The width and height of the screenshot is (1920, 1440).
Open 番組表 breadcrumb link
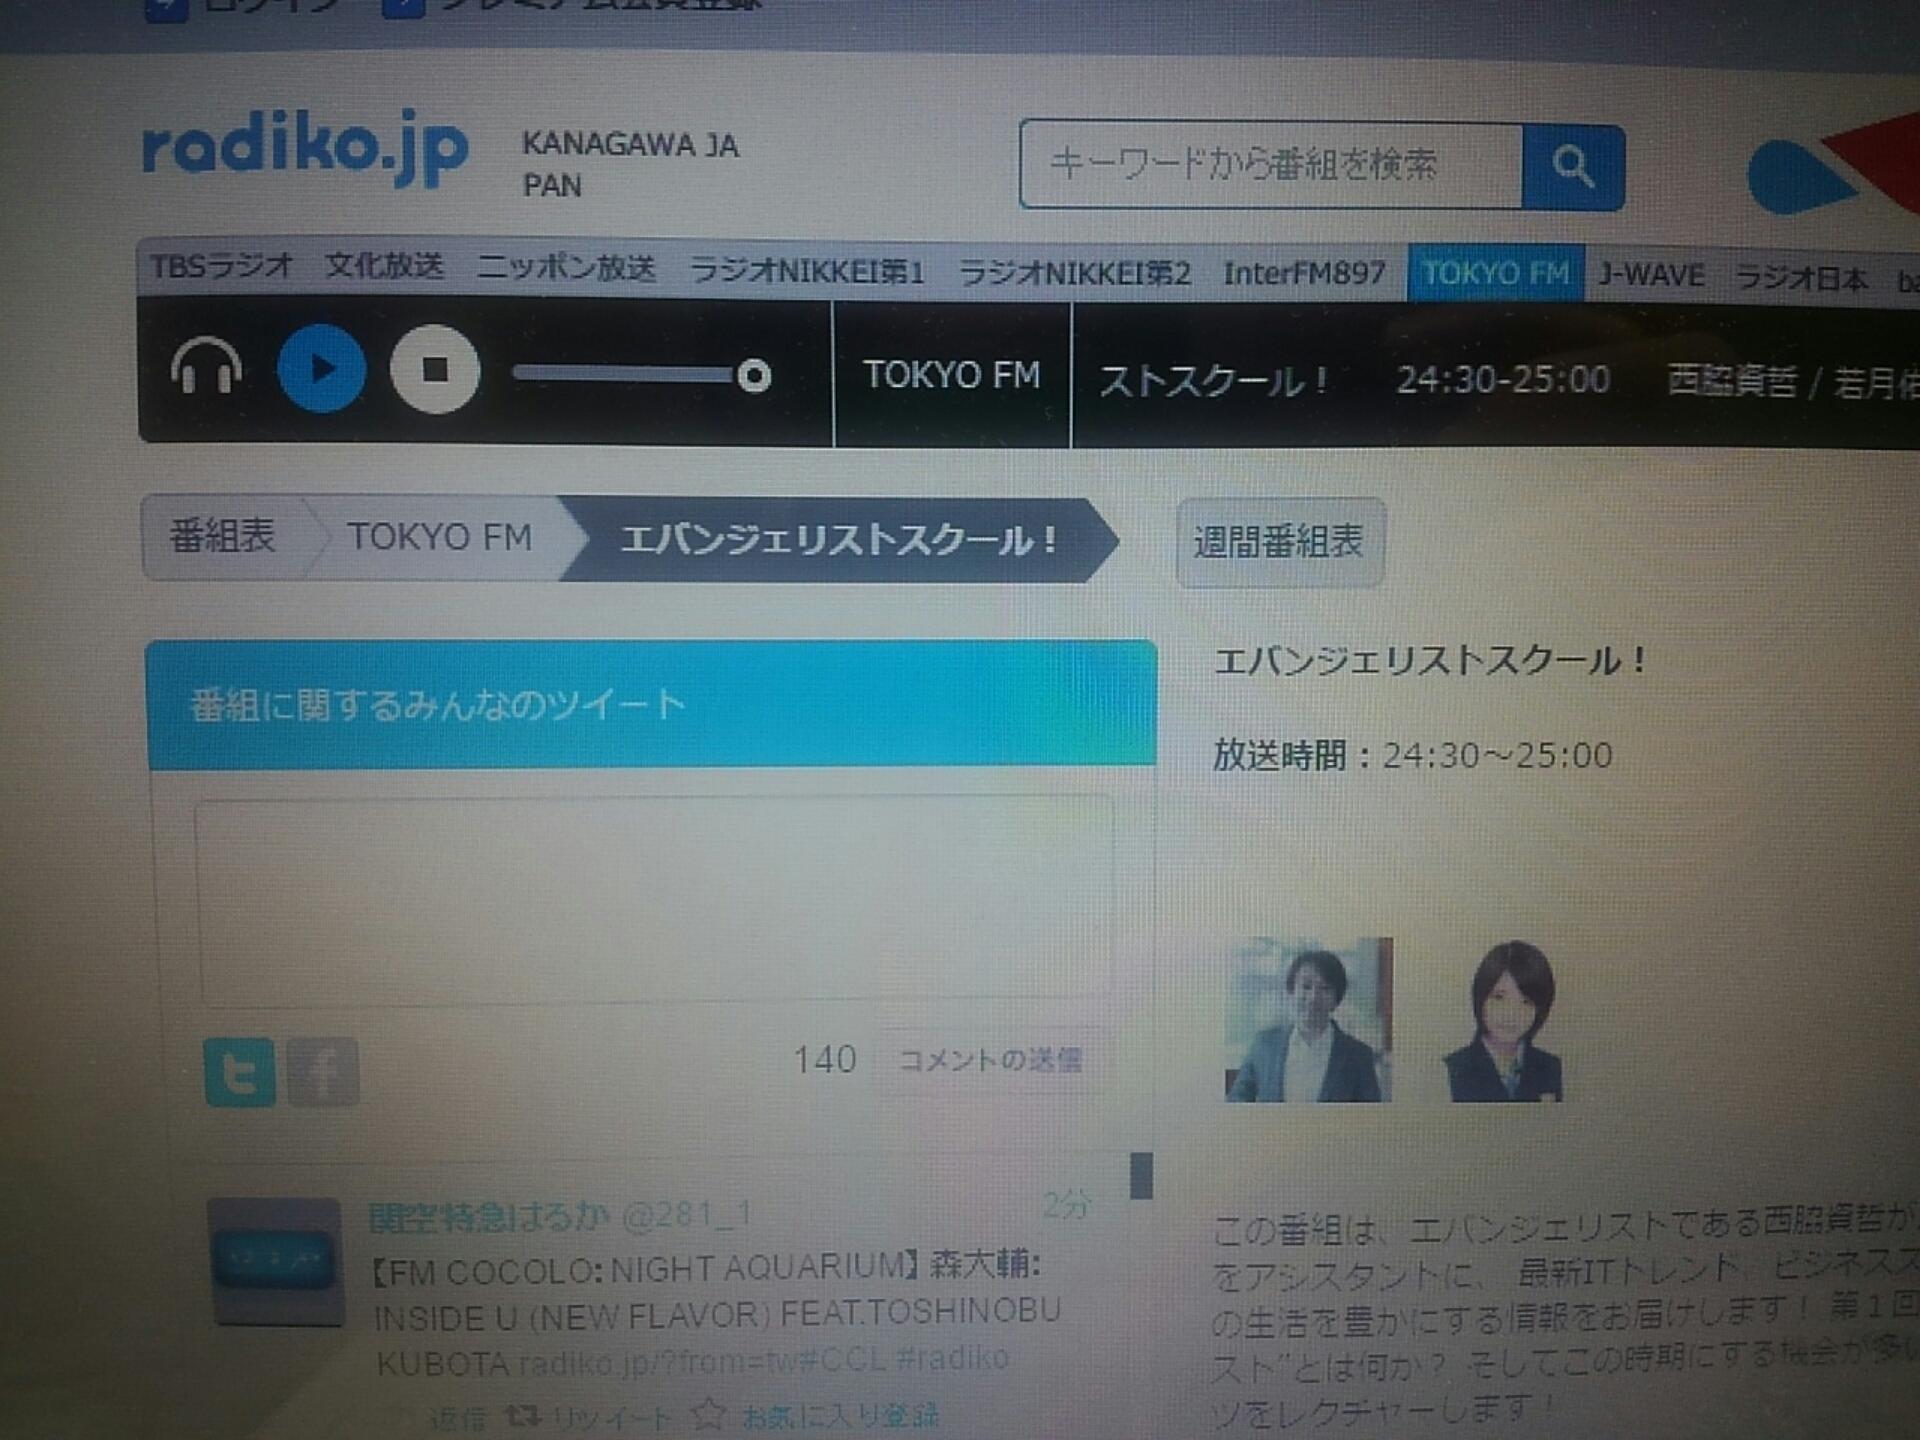[222, 537]
